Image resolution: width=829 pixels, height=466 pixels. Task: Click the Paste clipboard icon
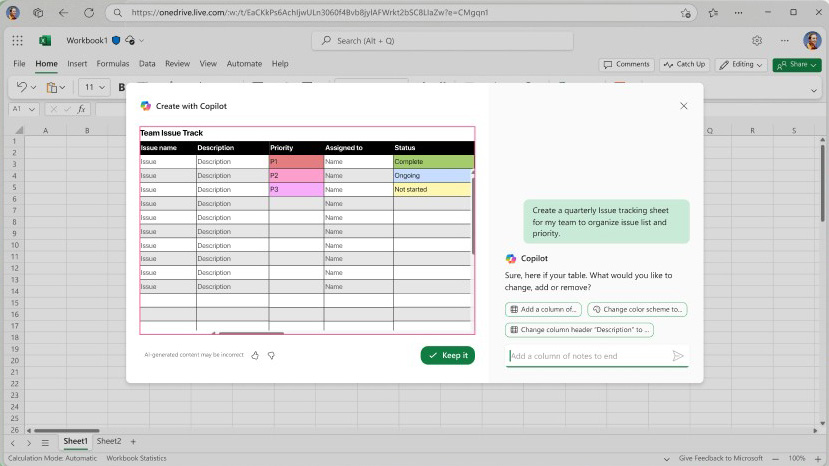(51, 87)
